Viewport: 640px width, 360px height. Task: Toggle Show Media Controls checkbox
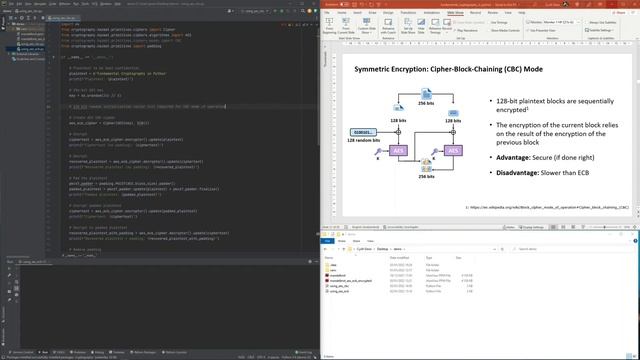(x=504, y=31)
